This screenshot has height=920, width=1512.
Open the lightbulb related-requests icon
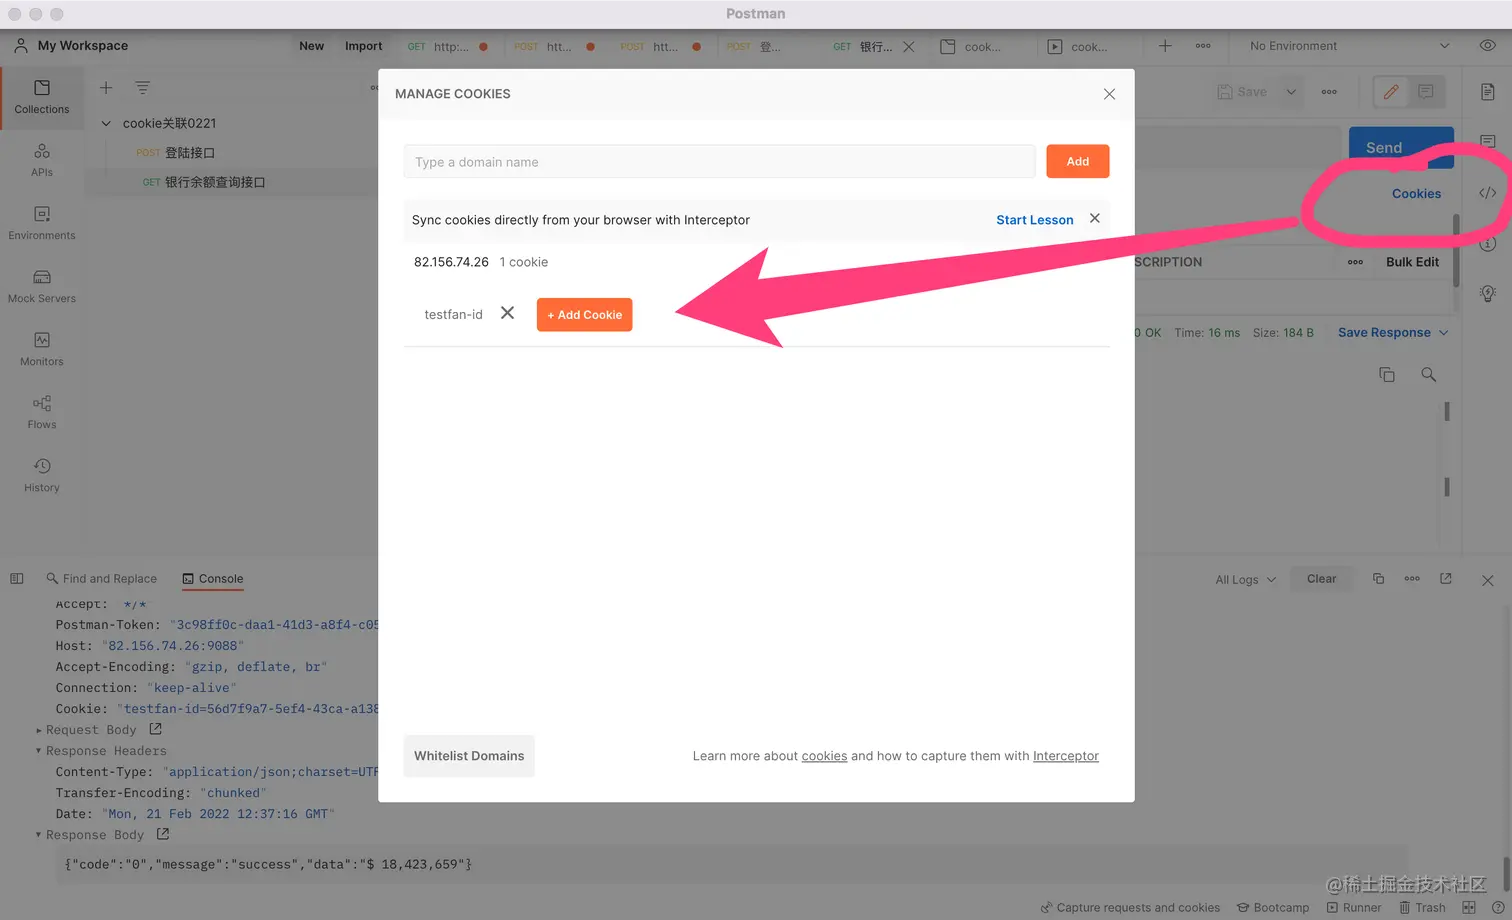[x=1488, y=293]
